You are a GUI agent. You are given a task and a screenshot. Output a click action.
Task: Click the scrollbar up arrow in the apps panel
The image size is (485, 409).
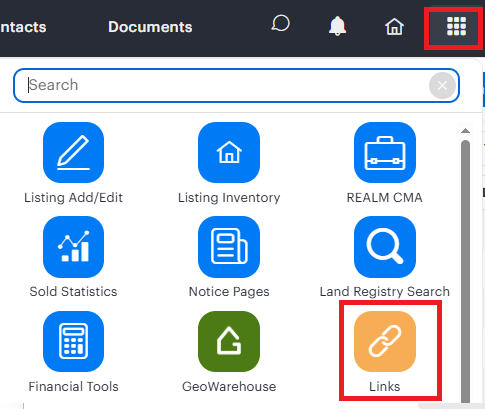(465, 131)
